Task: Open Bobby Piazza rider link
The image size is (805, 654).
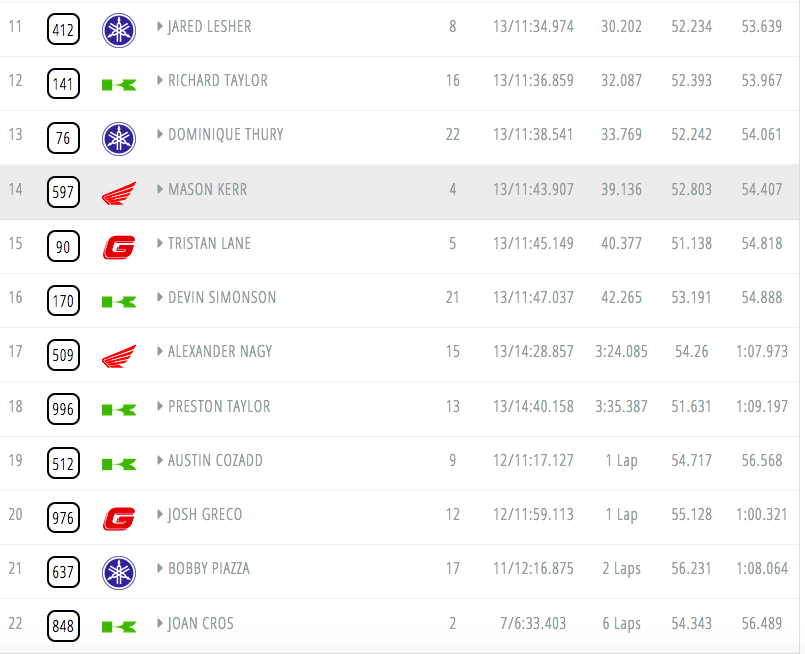Action: click(209, 569)
